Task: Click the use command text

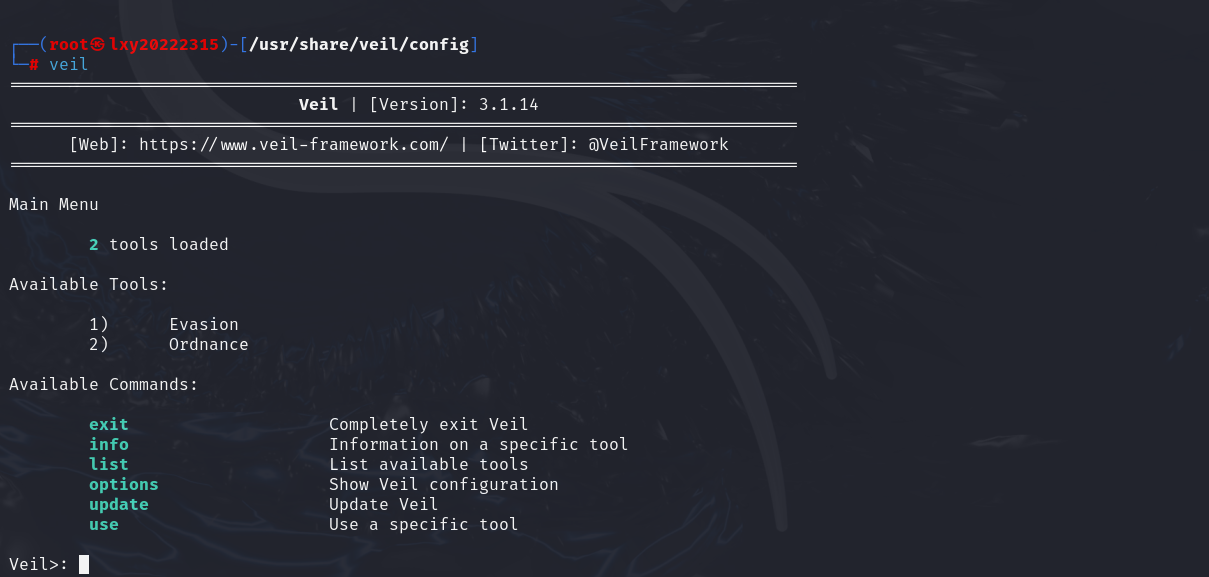Action: (104, 524)
